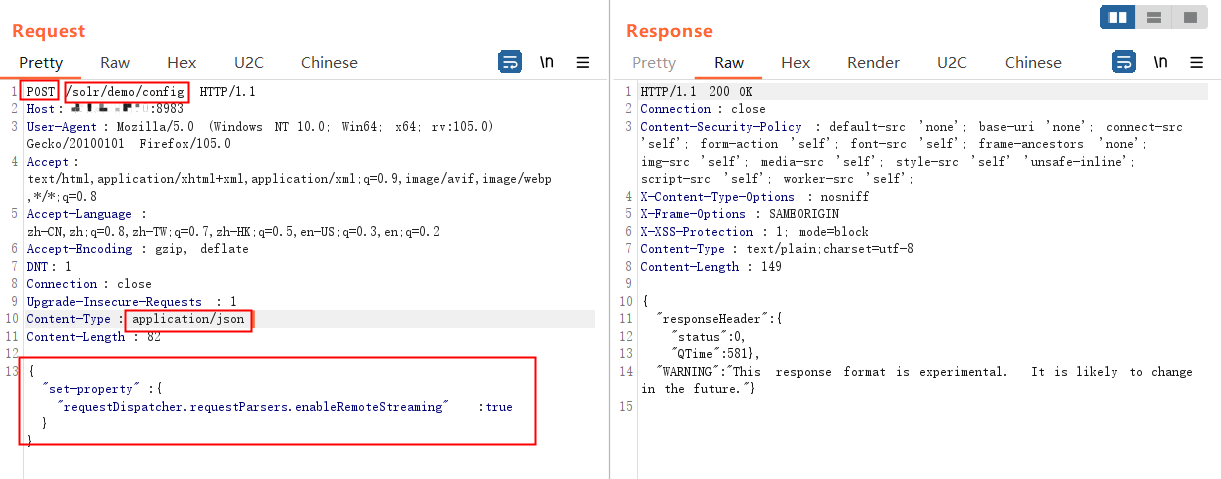This screenshot has width=1221, height=479.
Task: Click X-XSS-Protection header in response
Action: tap(697, 232)
